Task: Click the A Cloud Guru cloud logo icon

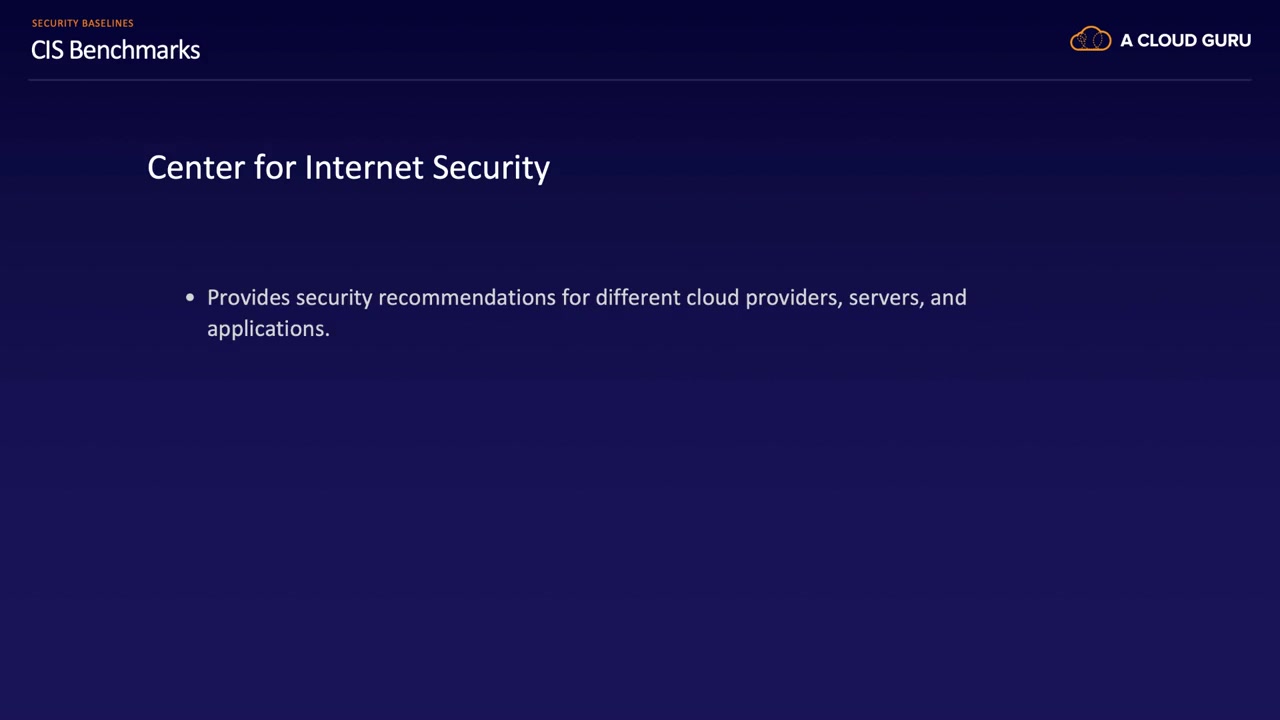Action: click(x=1090, y=40)
